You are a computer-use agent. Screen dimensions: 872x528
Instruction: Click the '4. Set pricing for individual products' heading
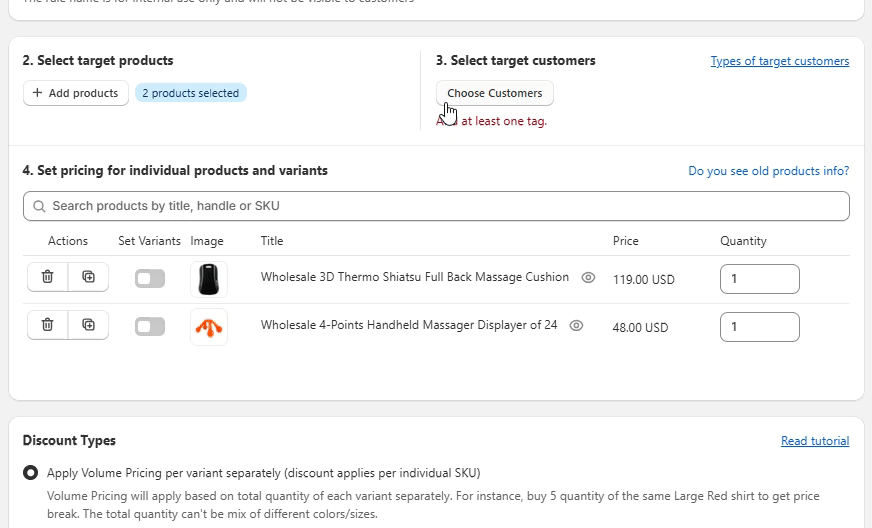point(175,170)
